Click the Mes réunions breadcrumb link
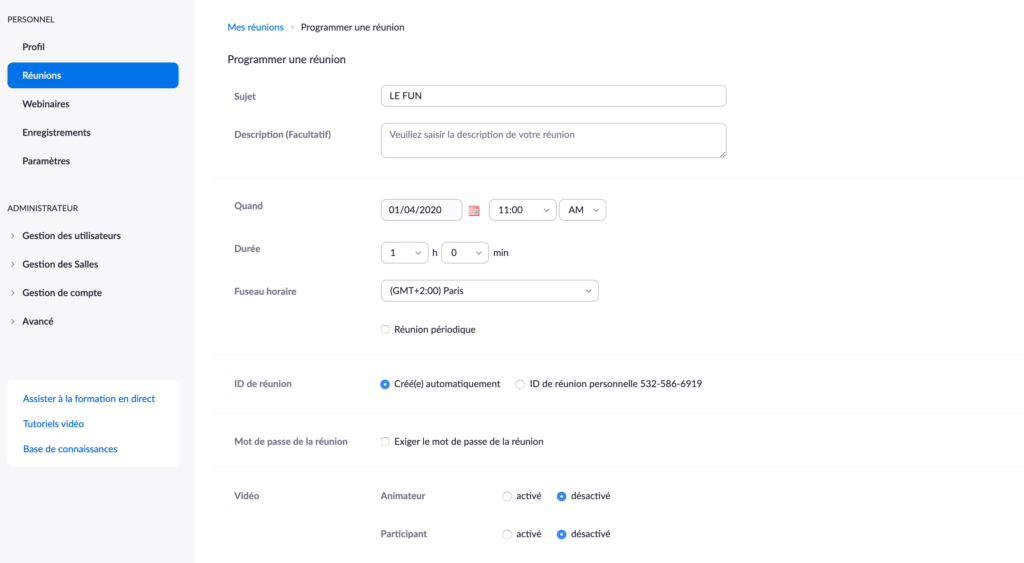Screen dimensions: 1024x563 pos(255,27)
